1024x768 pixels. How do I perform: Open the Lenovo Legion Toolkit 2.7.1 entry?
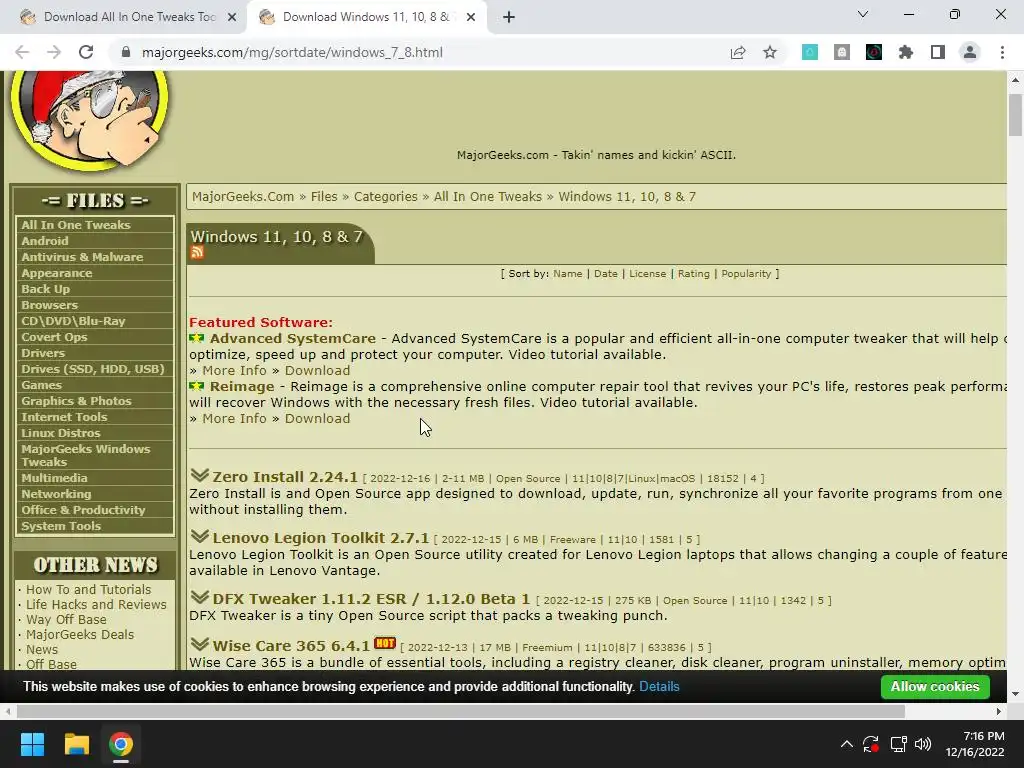[x=321, y=537]
